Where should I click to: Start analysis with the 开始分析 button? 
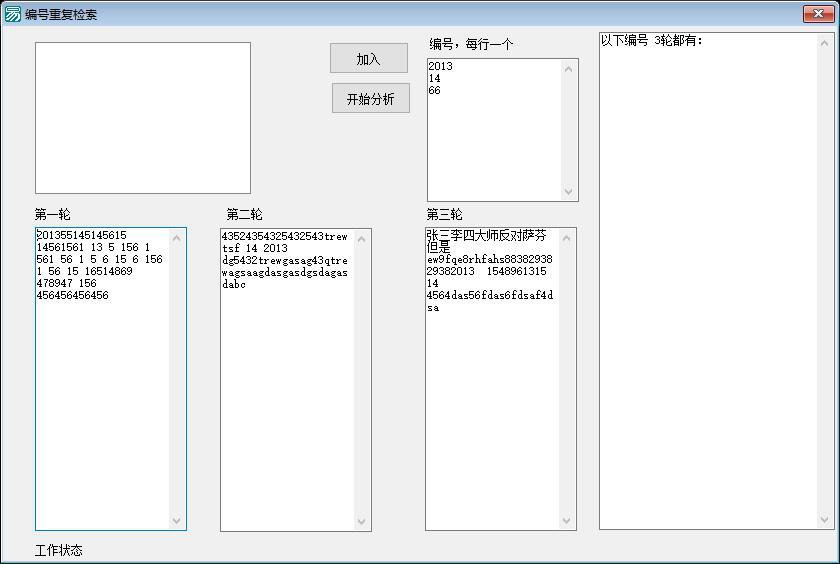370,99
